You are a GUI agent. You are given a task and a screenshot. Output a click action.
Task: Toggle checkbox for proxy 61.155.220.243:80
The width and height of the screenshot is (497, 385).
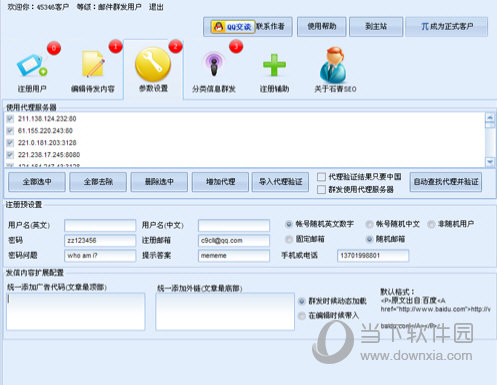click(x=10, y=131)
